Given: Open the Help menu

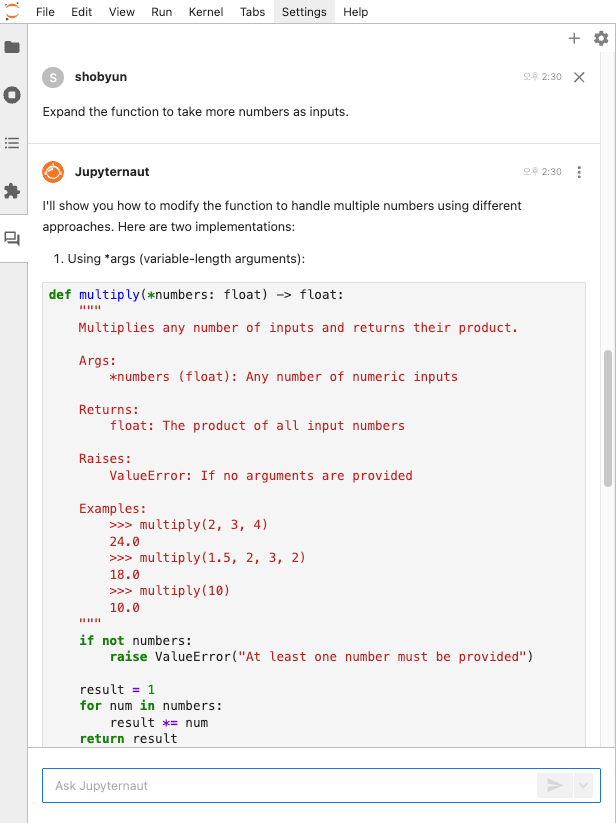Looking at the screenshot, I should click(x=355, y=12).
